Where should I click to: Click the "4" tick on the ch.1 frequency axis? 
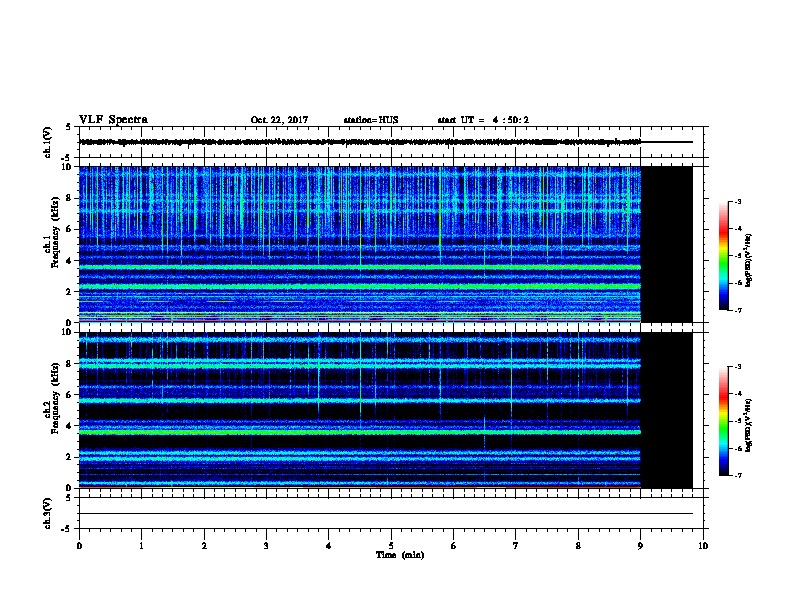70,261
